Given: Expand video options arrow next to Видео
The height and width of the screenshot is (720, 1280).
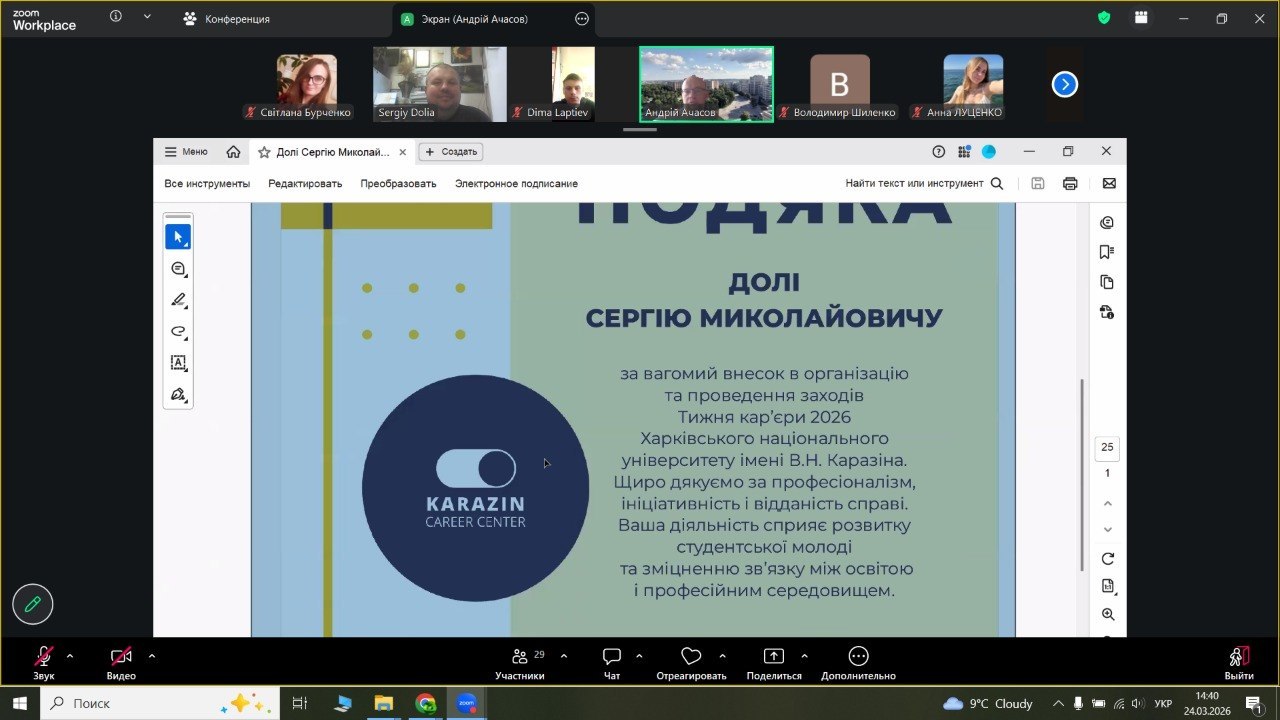Looking at the screenshot, I should click(x=152, y=656).
